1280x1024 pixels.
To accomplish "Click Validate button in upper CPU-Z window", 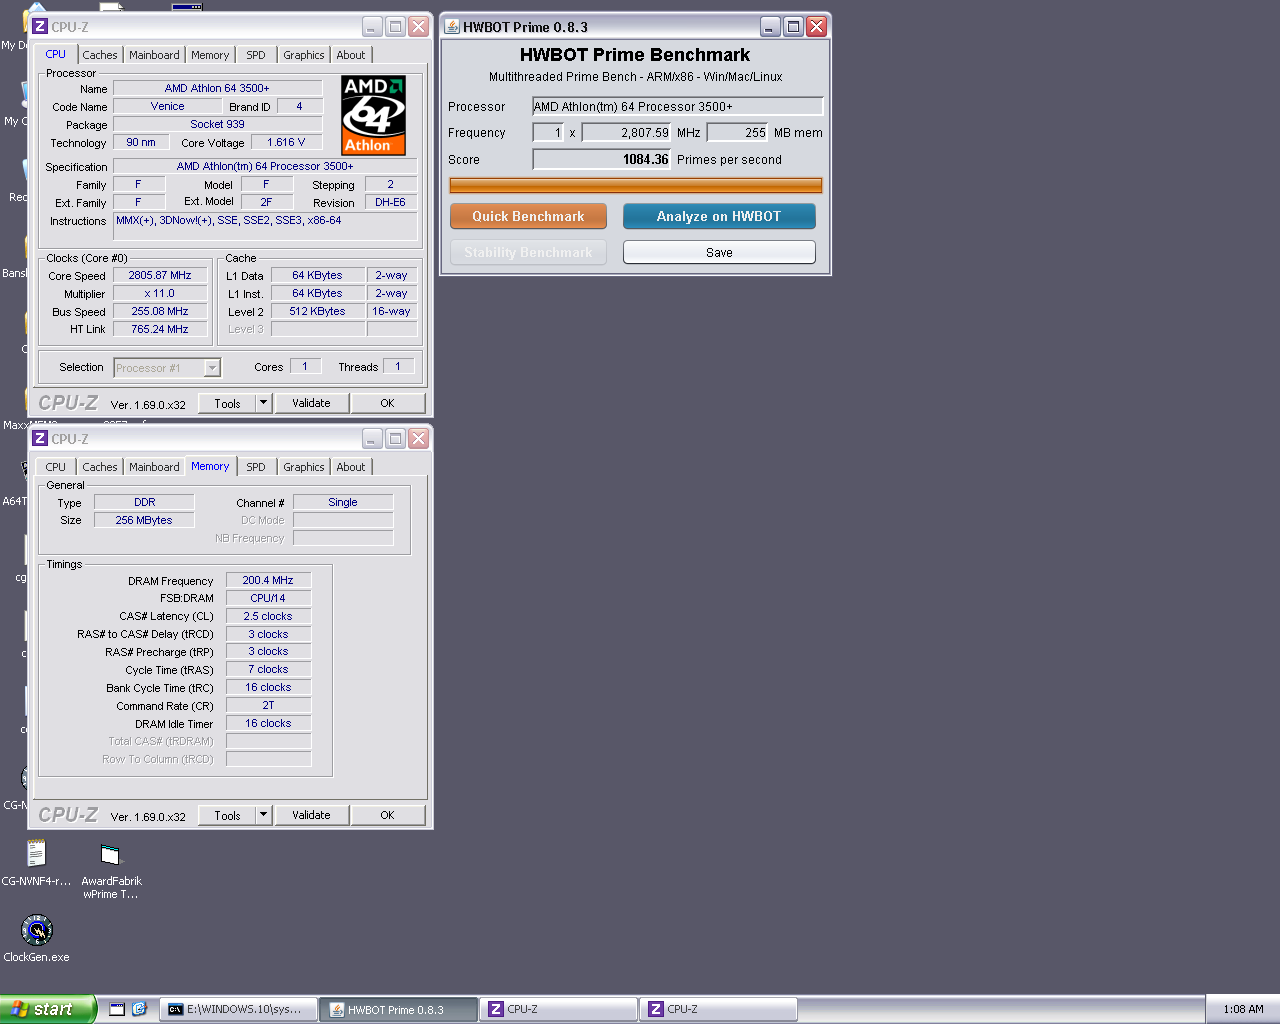I will point(311,403).
